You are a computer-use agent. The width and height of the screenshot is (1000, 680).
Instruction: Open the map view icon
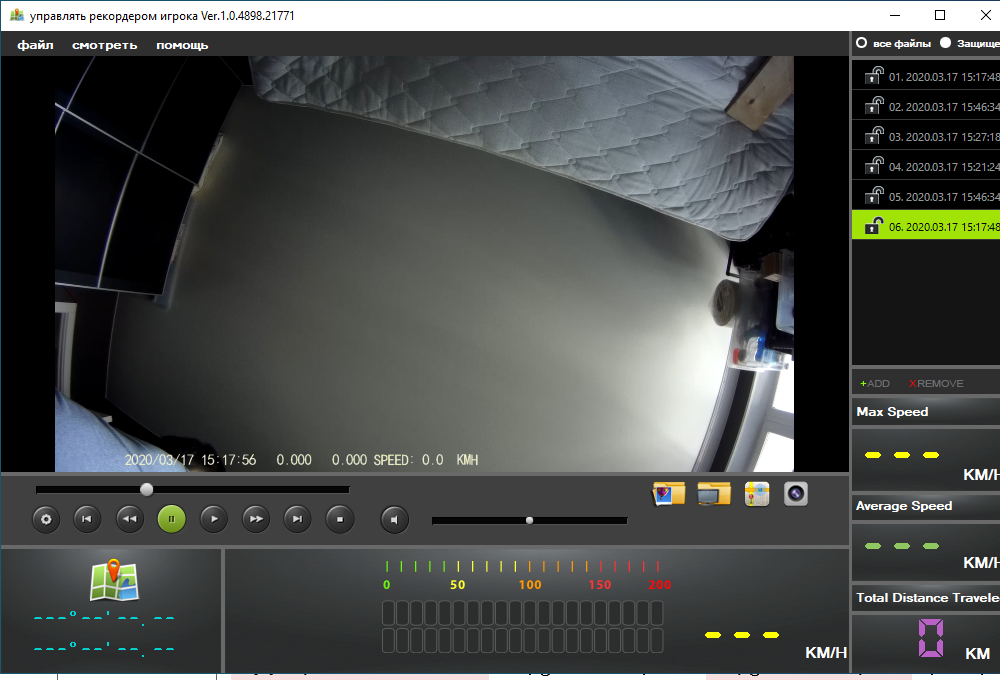[x=757, y=494]
